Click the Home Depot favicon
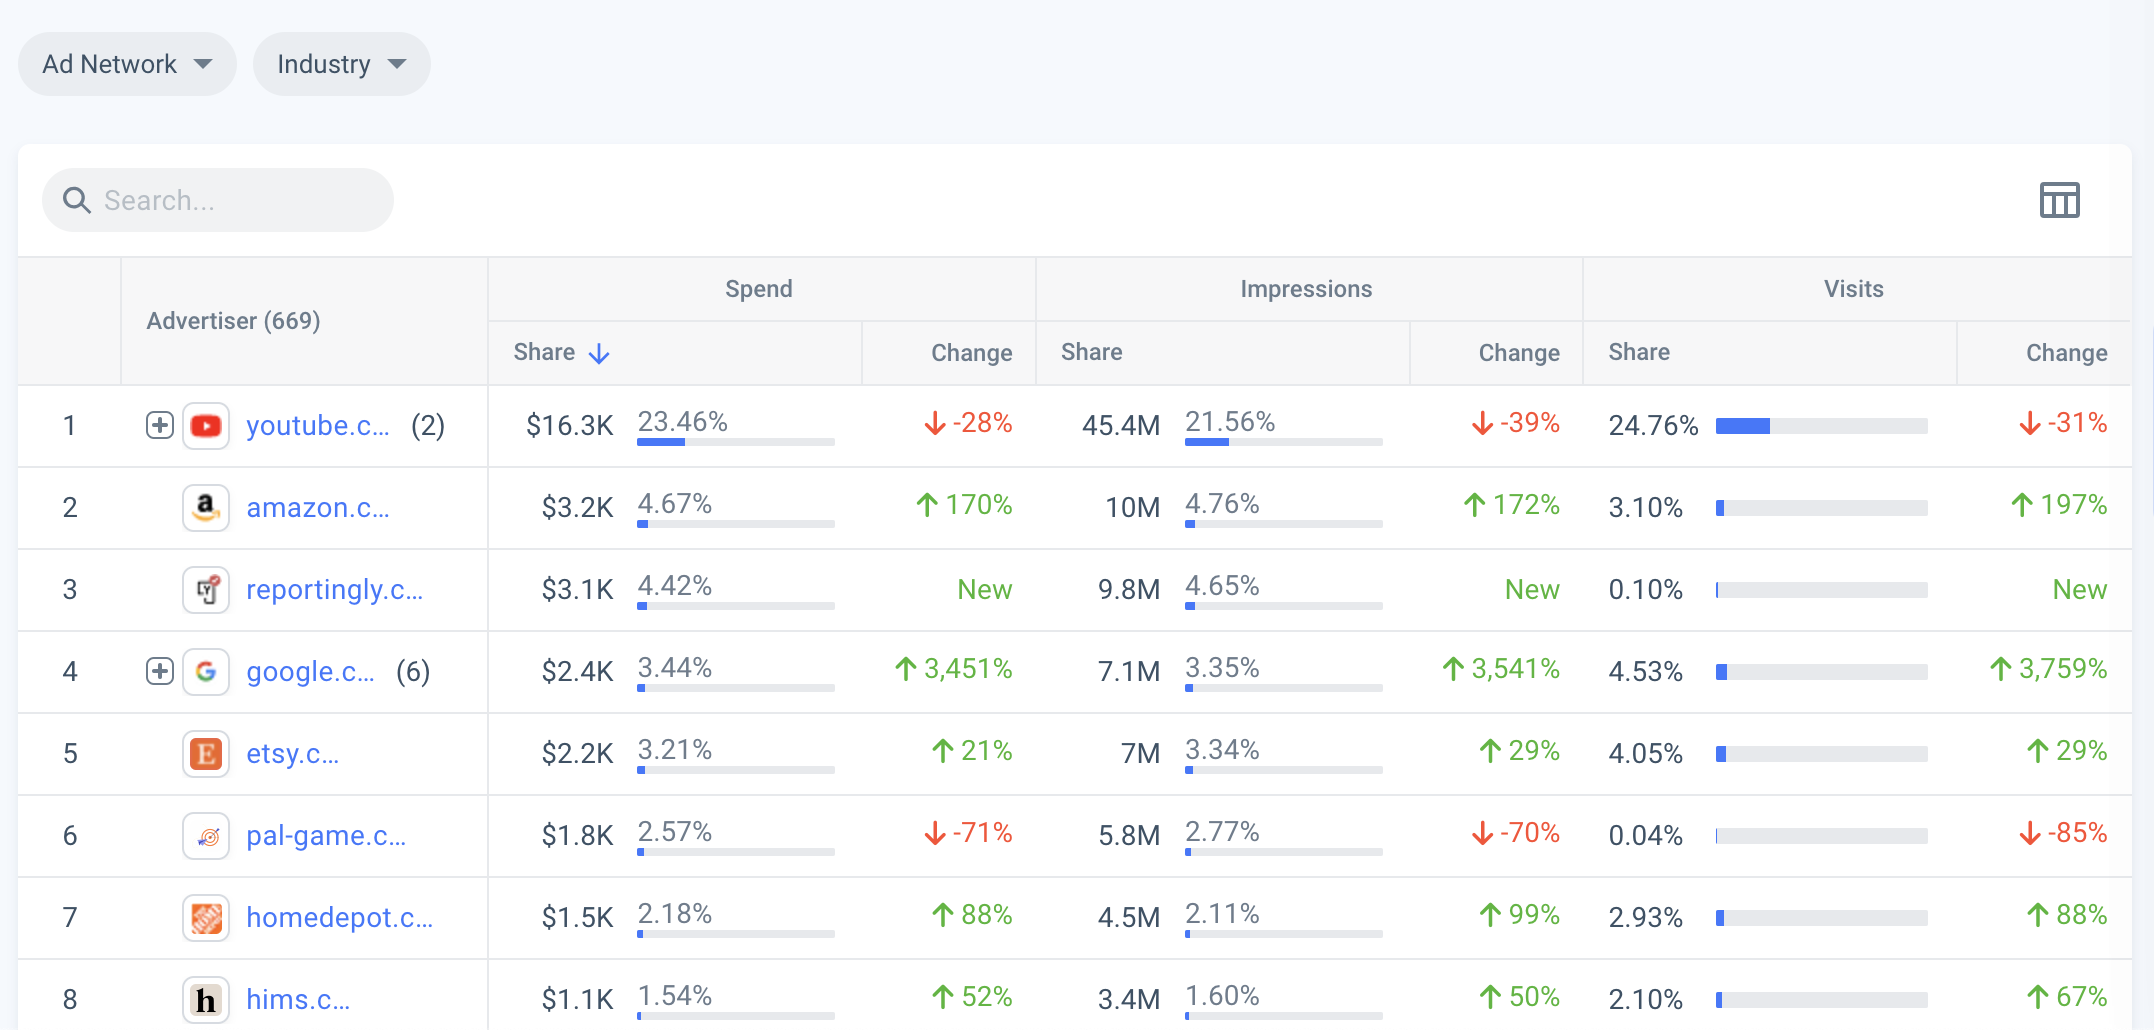The image size is (2154, 1030). 206,918
